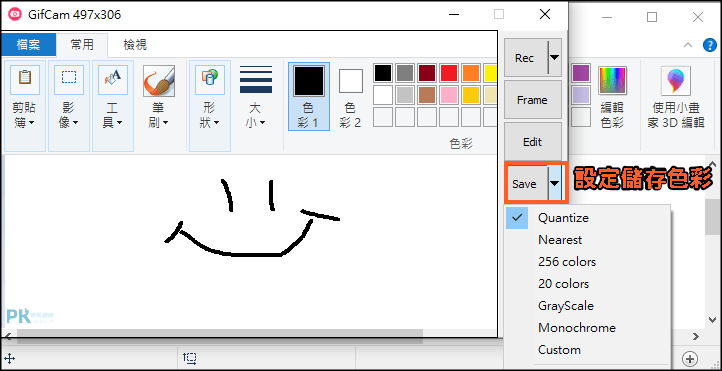Click 使用小畫家 3D 編輯 button
The width and height of the screenshot is (722, 371).
tap(675, 97)
